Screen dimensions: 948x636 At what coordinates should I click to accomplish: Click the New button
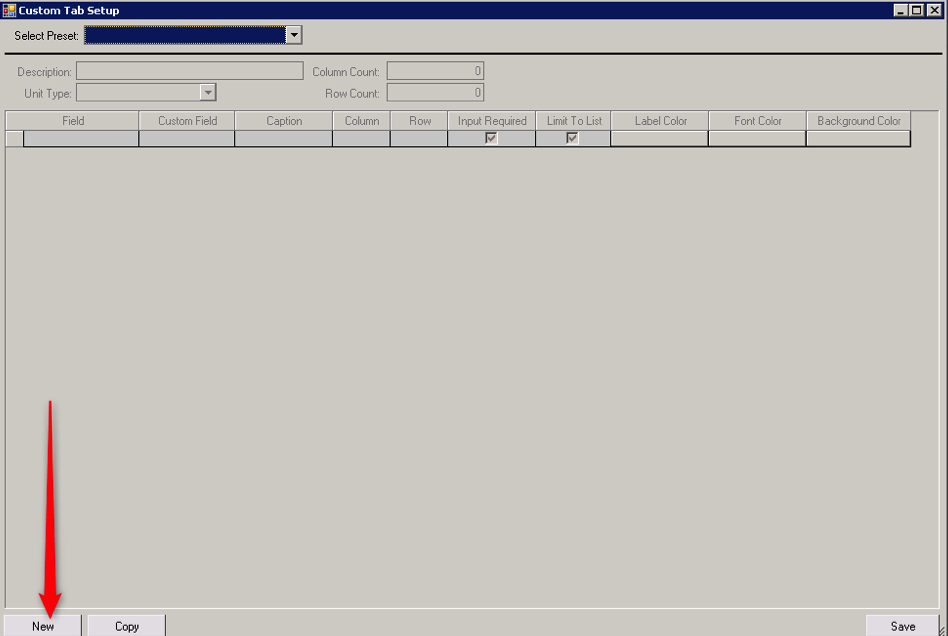42,625
